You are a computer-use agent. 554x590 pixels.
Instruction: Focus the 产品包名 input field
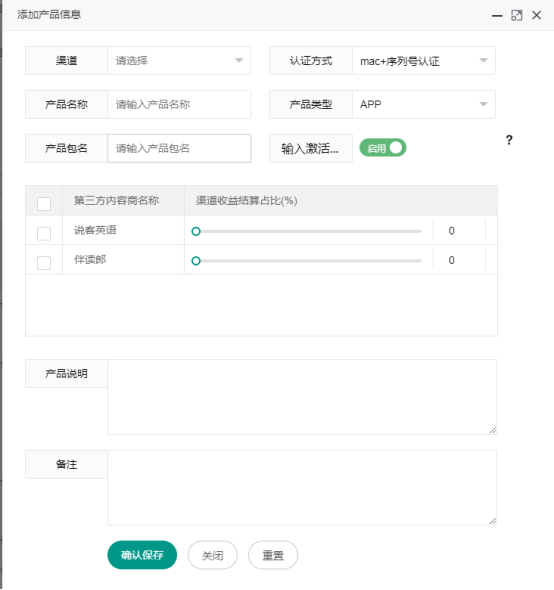pos(179,148)
